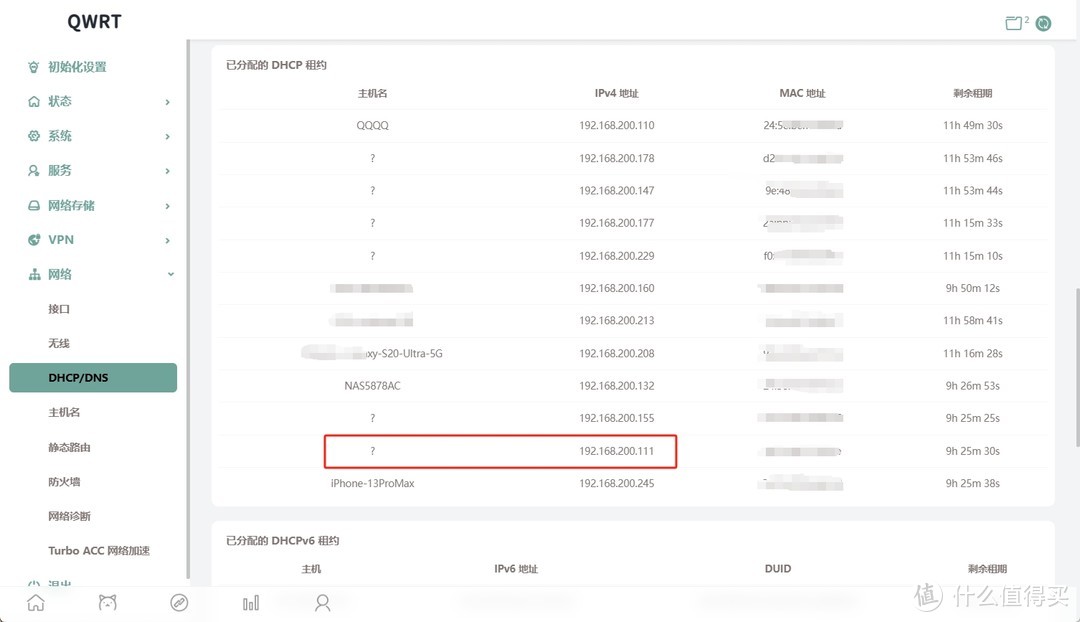
Task: Go to the 无线 settings page
Action: [x=59, y=343]
